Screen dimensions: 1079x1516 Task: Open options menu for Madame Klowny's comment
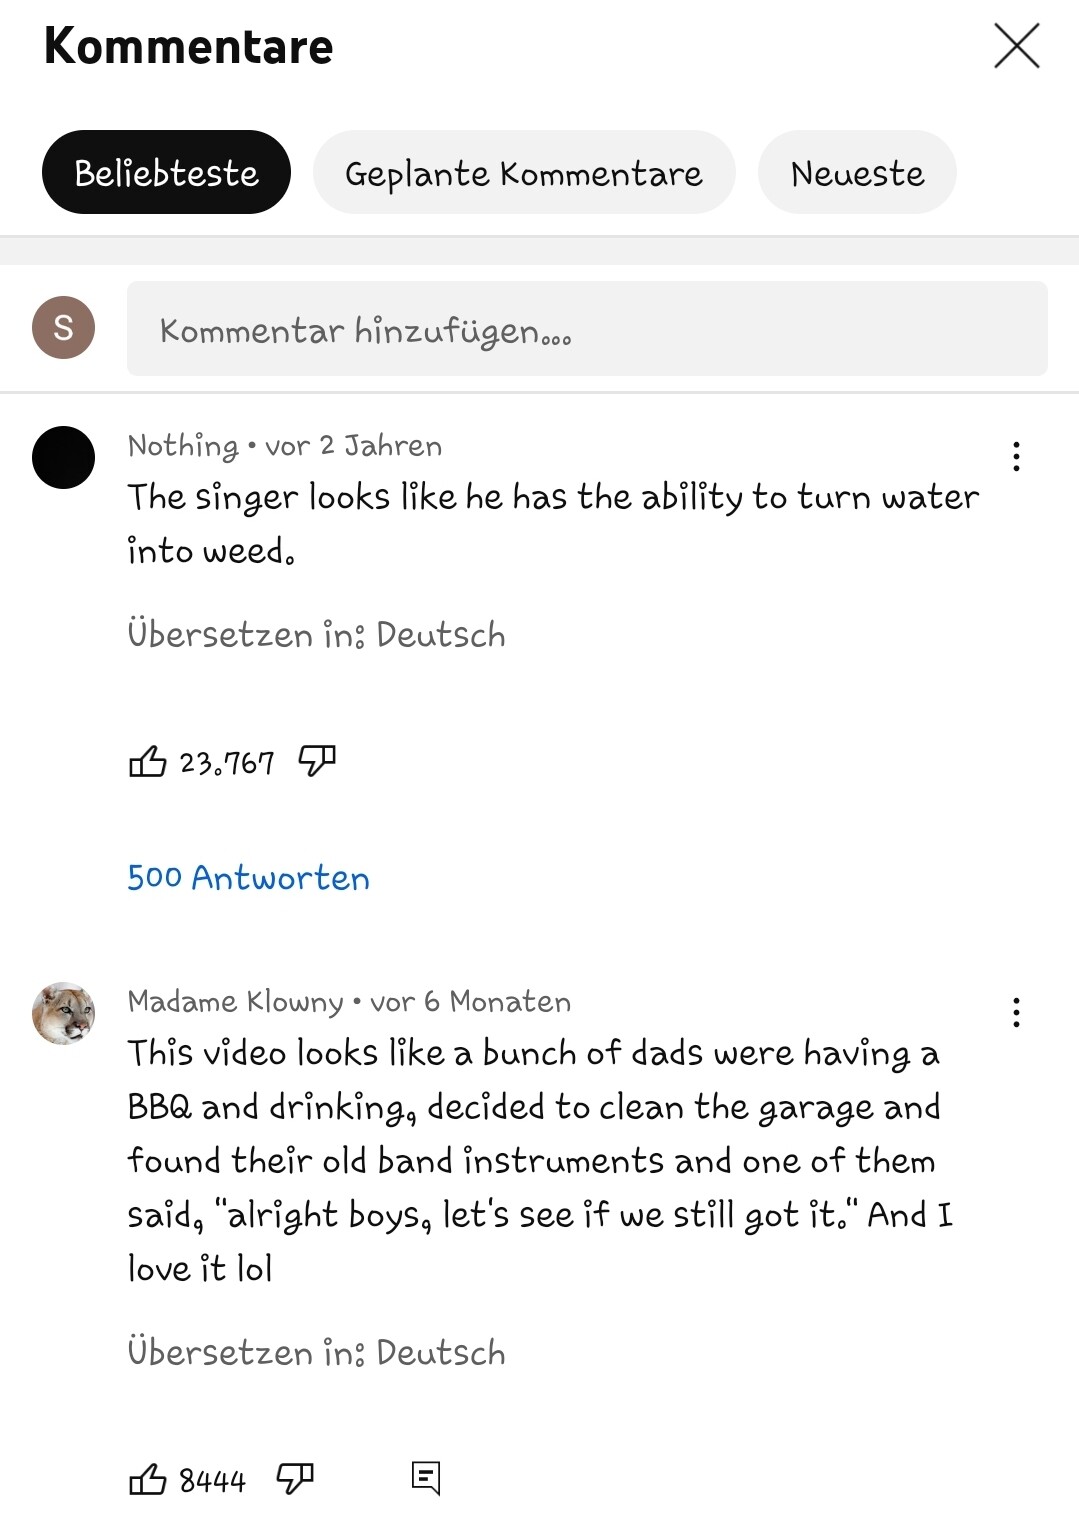click(1016, 1013)
